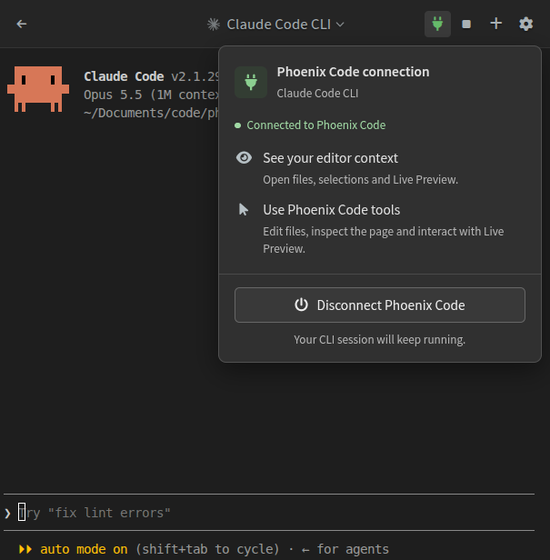Image resolution: width=550 pixels, height=560 pixels.
Task: Click Open files, selections and Live Preview text
Action: (360, 180)
